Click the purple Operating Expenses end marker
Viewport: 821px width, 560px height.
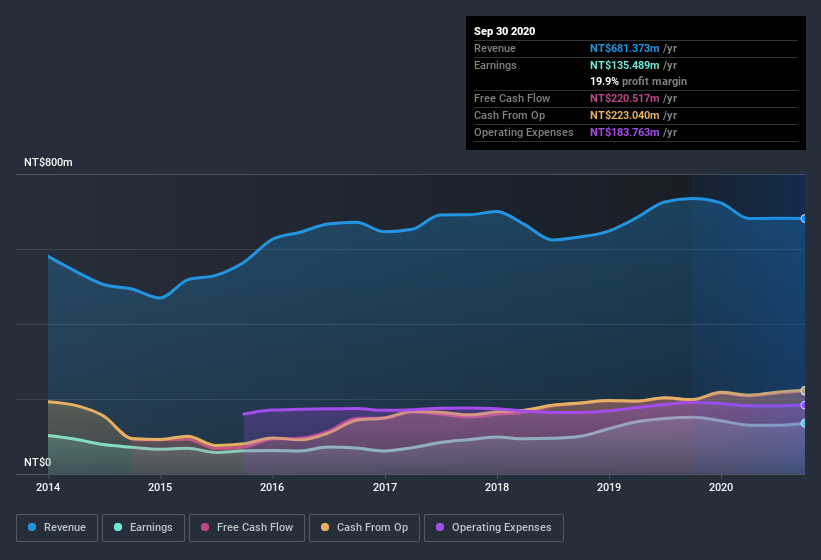tap(804, 405)
